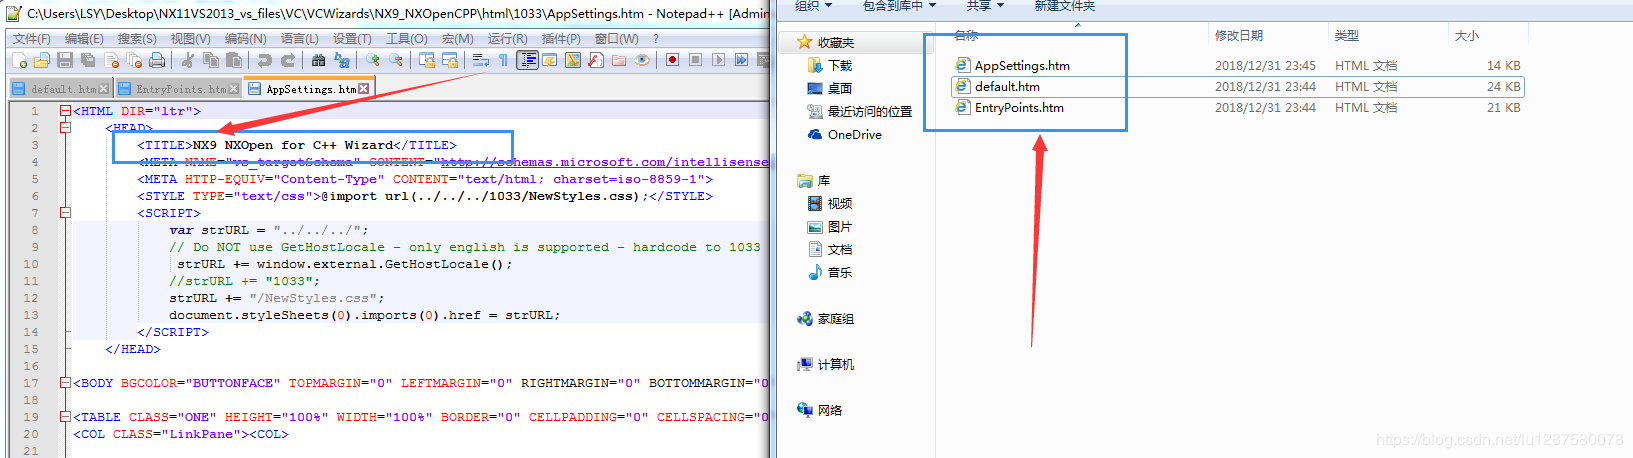The height and width of the screenshot is (458, 1633).
Task: Click the Close All documents toolbar icon
Action: click(x=134, y=60)
